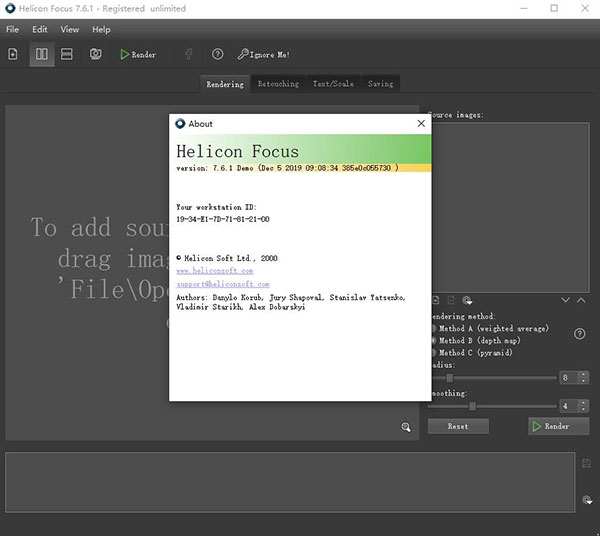Click the 'Ignore Me!' key button
The image size is (600, 536).
click(263, 54)
